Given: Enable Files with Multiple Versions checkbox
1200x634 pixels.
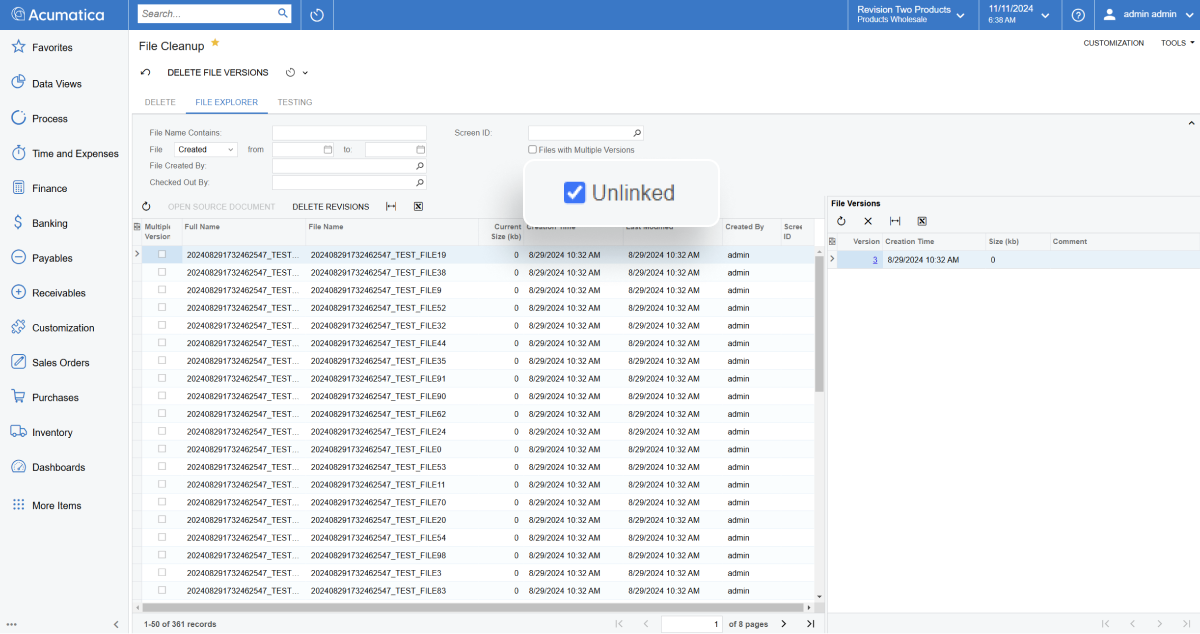Looking at the screenshot, I should (532, 150).
